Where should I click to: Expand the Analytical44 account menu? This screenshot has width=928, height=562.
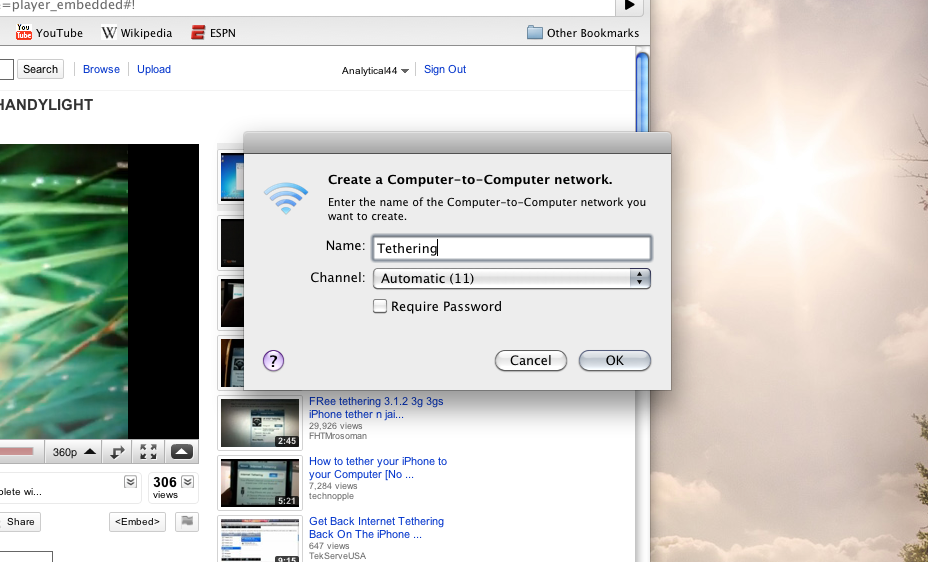click(x=375, y=70)
